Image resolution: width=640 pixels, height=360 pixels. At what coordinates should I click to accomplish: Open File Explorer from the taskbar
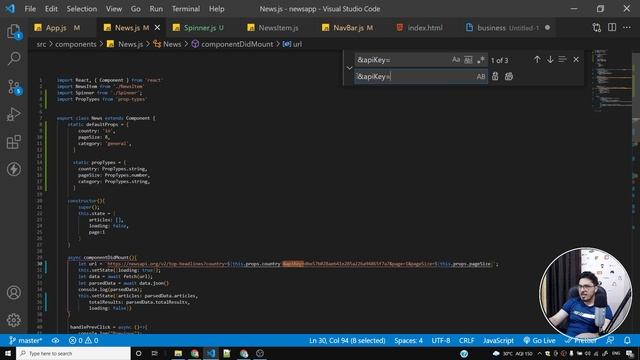point(178,353)
